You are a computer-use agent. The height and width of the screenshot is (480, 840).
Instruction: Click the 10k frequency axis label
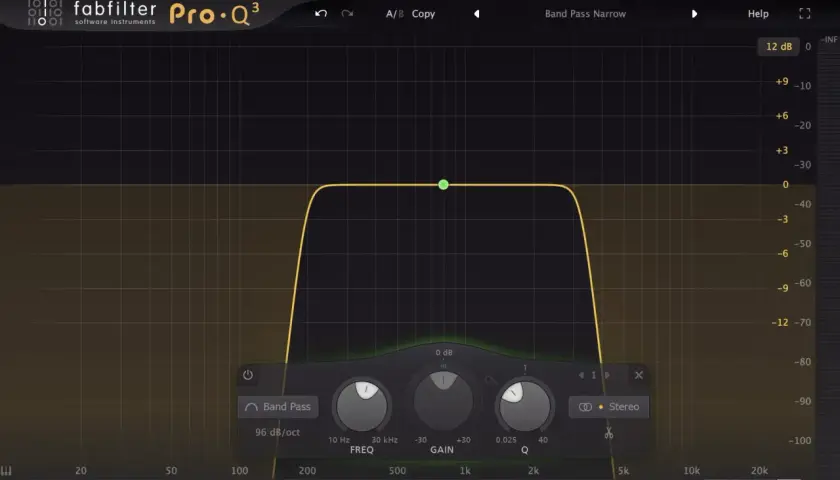click(x=692, y=471)
